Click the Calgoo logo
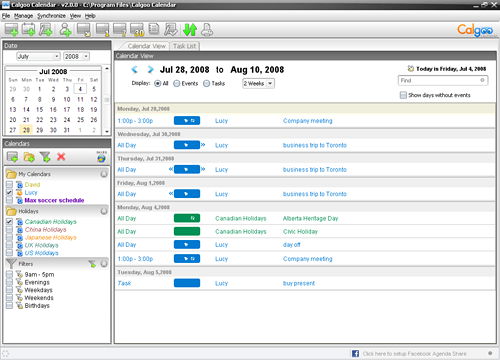This screenshot has height=360, width=500. pyautogui.click(x=475, y=30)
